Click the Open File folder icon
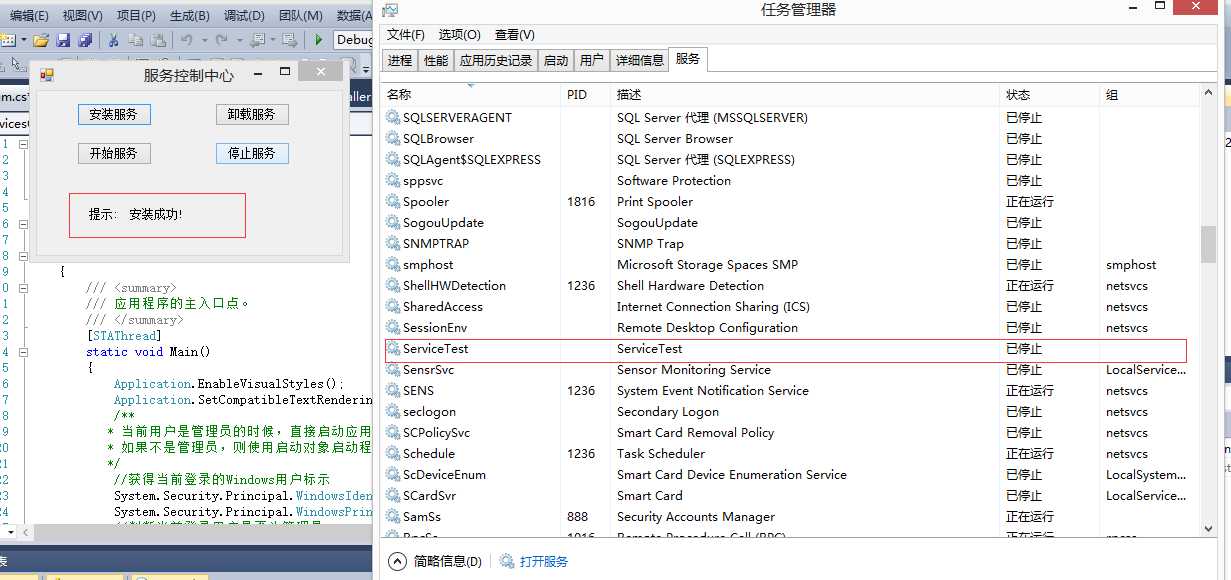Image resolution: width=1231 pixels, height=580 pixels. pos(41,40)
